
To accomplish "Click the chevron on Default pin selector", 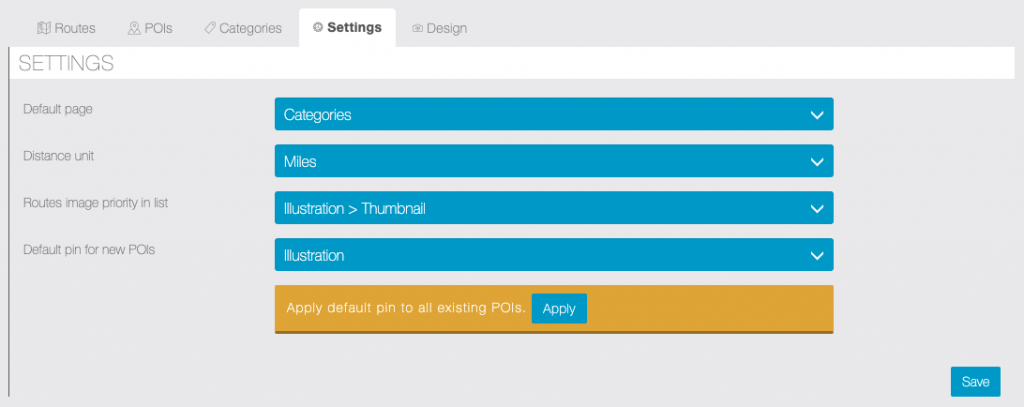I will point(816,255).
